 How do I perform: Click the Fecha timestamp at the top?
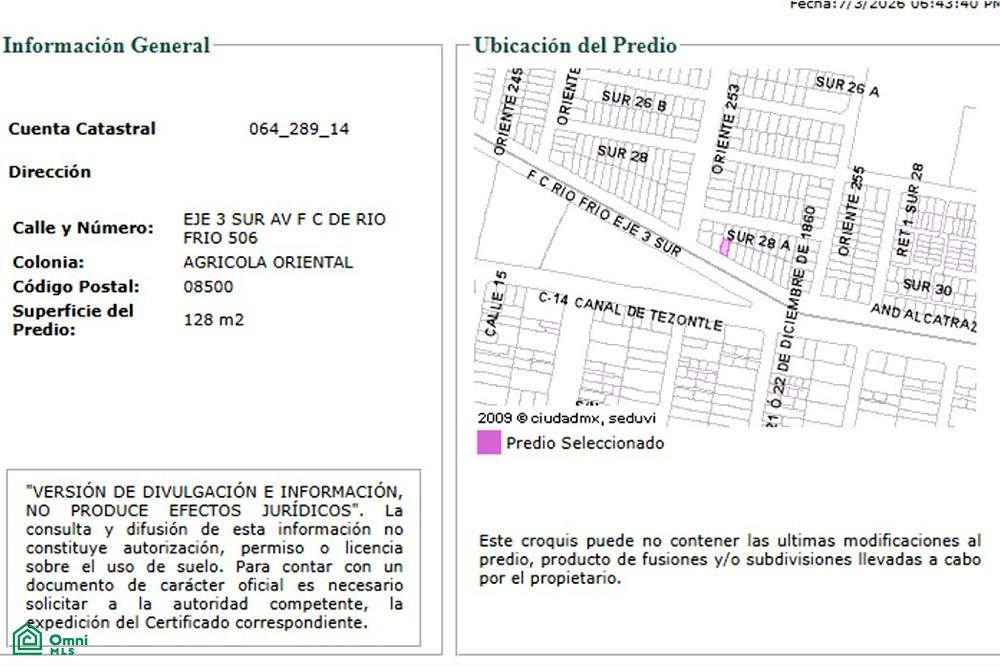(x=894, y=4)
